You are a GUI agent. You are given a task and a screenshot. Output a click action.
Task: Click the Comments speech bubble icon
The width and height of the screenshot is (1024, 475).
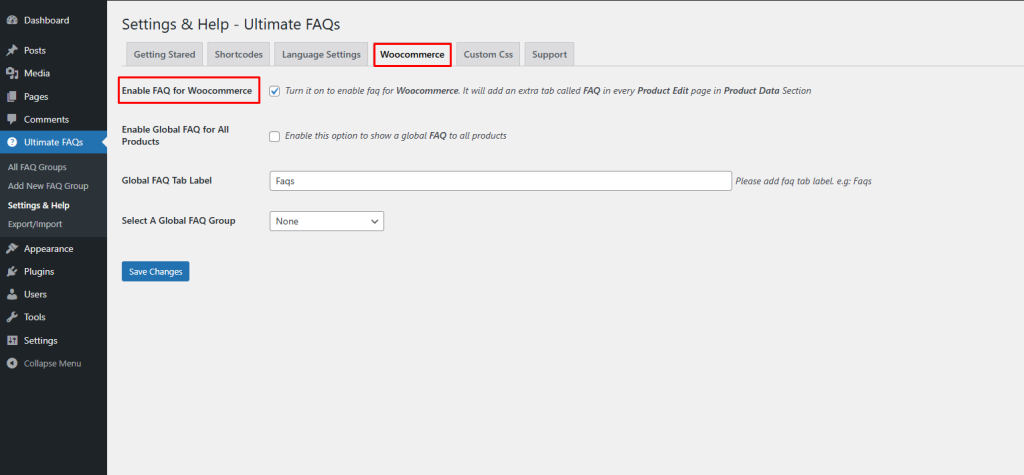pos(12,120)
